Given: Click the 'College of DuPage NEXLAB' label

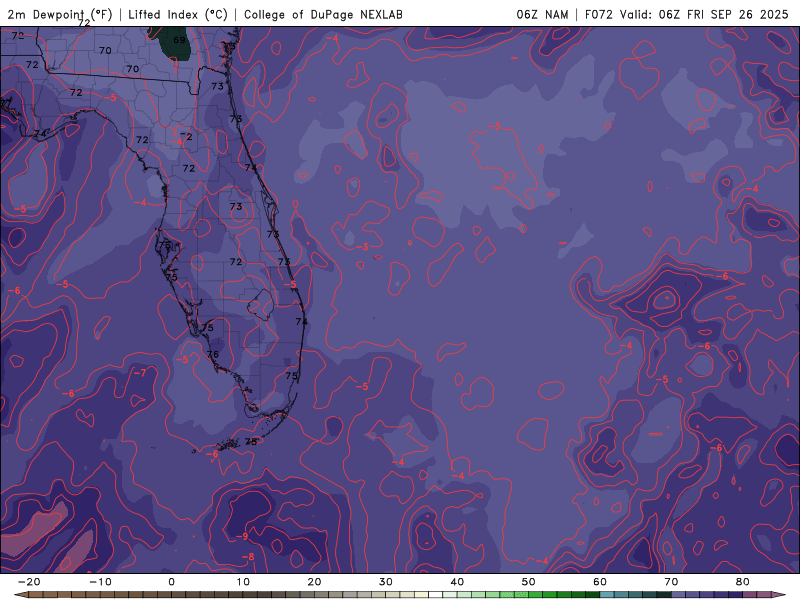Looking at the screenshot, I should [x=323, y=14].
